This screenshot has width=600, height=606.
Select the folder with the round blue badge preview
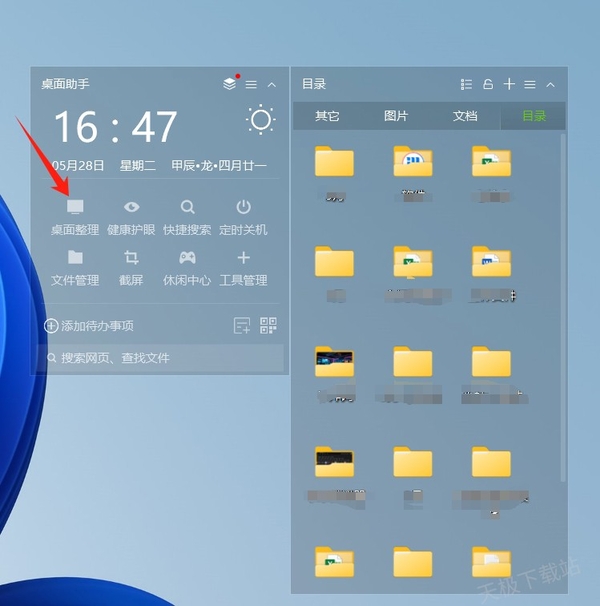point(413,161)
